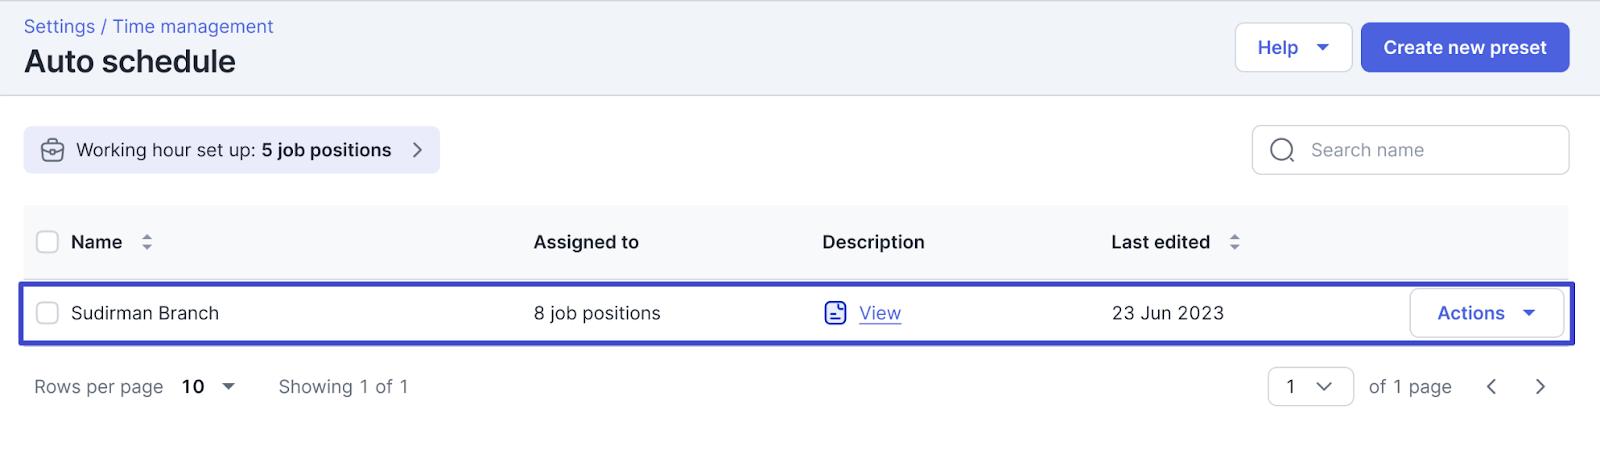Open the Help dropdown

[x=1293, y=48]
